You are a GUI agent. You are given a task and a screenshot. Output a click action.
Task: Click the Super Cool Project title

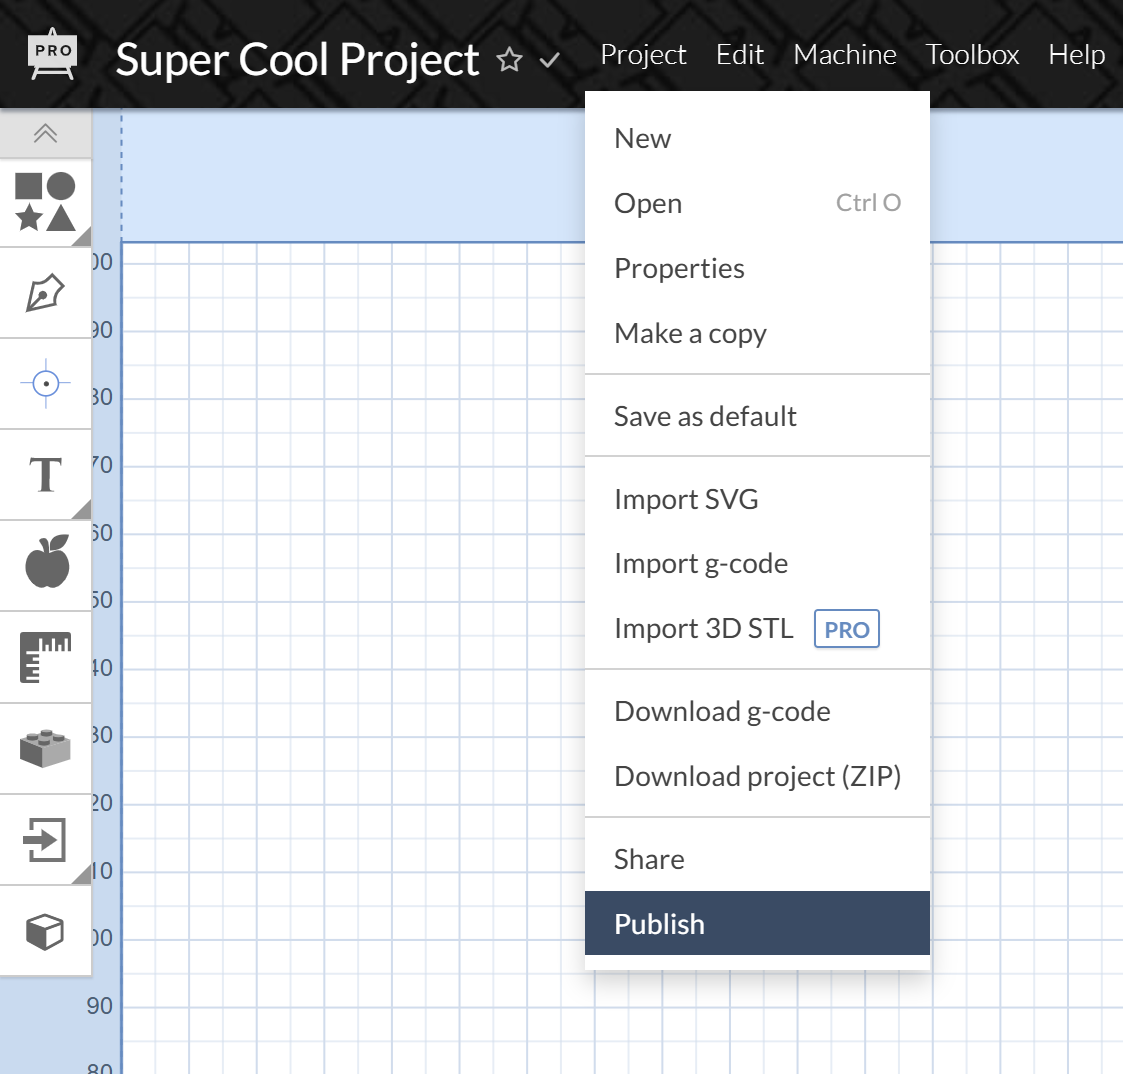[x=297, y=60]
